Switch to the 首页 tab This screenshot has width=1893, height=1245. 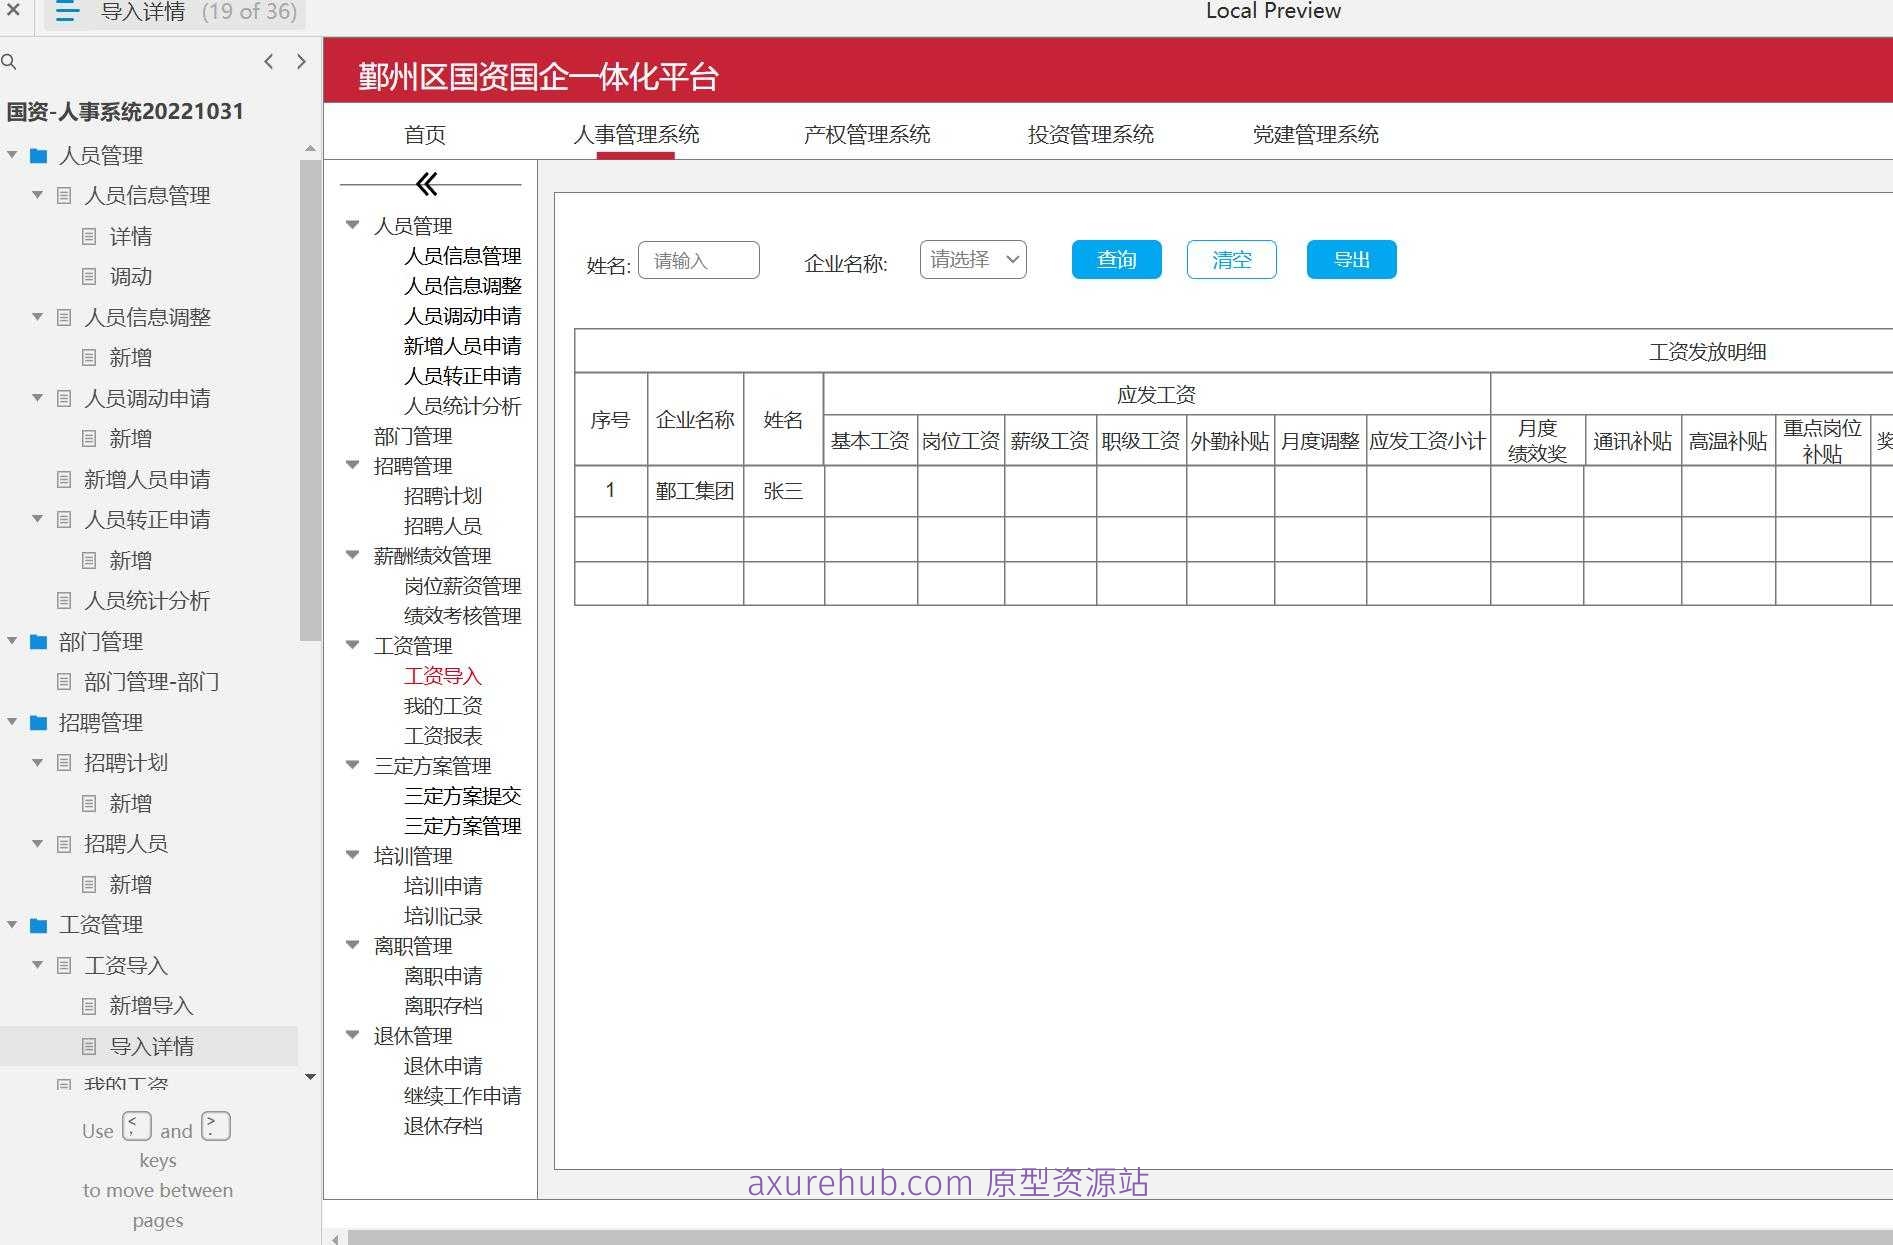(424, 134)
